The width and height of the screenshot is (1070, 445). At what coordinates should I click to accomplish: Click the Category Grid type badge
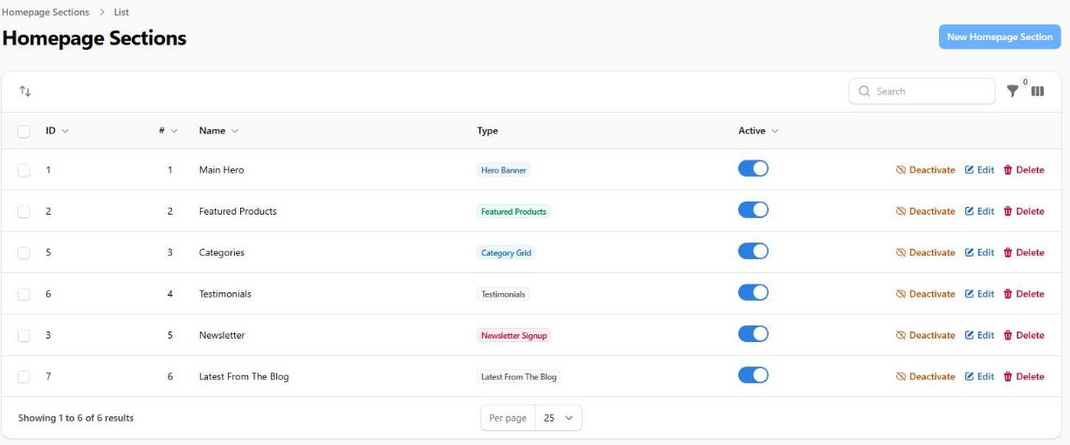coord(506,253)
